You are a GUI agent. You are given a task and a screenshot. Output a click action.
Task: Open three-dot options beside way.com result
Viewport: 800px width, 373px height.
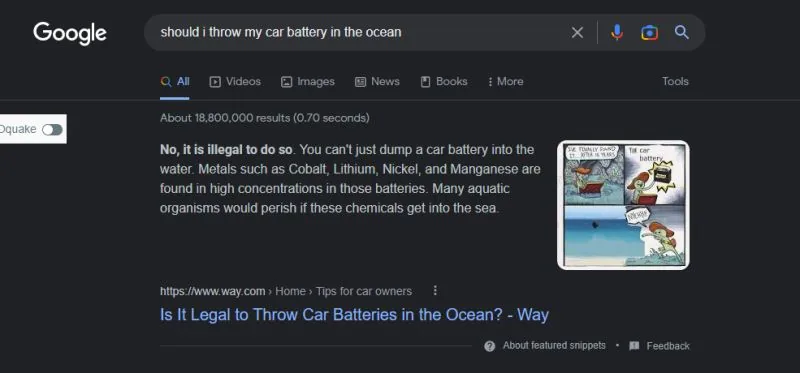tap(435, 290)
